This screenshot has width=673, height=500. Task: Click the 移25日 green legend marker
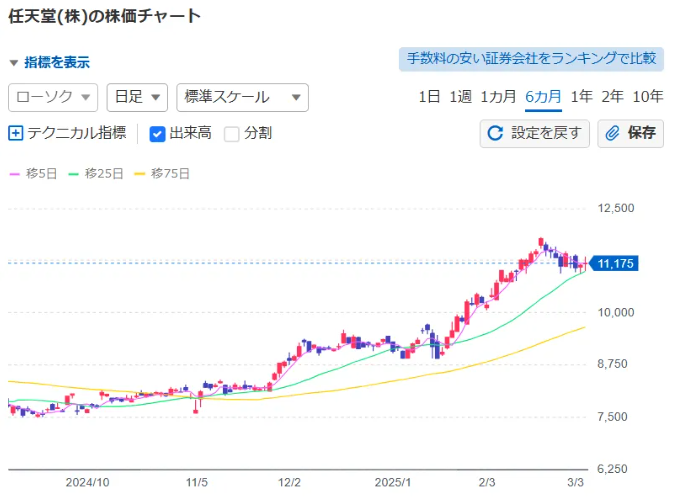(73, 174)
